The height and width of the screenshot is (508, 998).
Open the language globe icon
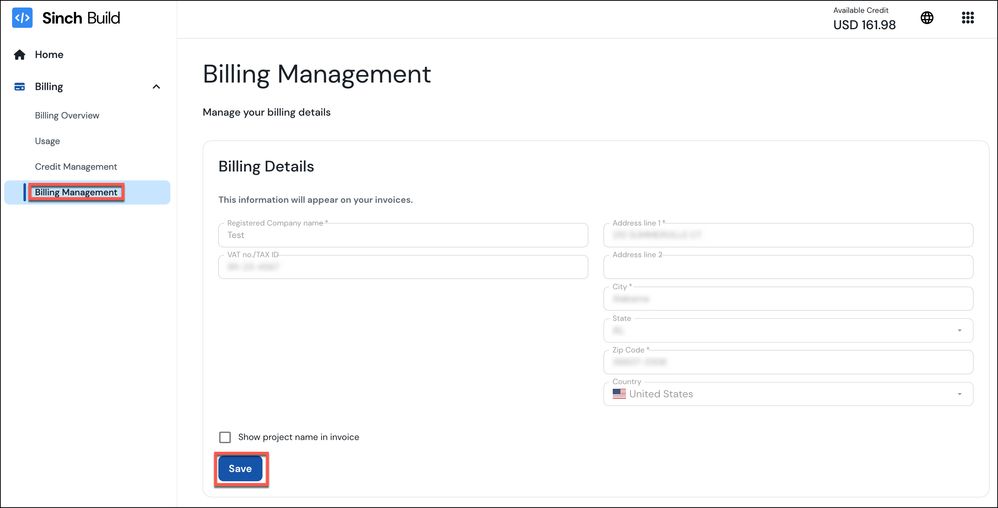927,18
